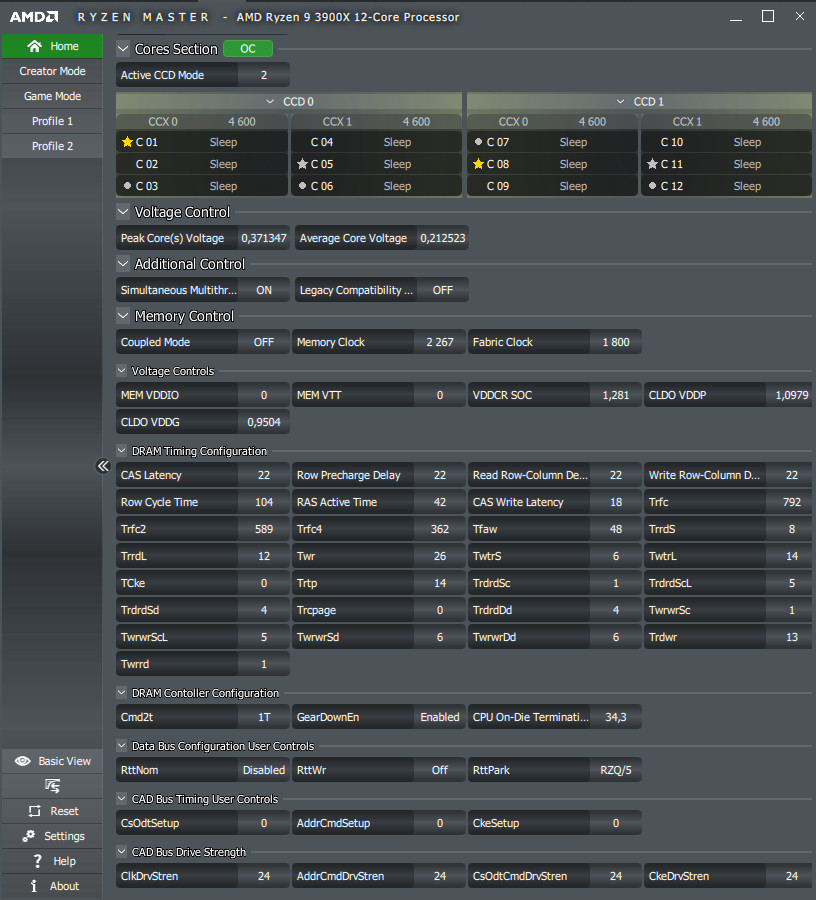The image size is (816, 900).
Task: Collapse CAD Bus Timing User Controls
Action: click(x=122, y=798)
